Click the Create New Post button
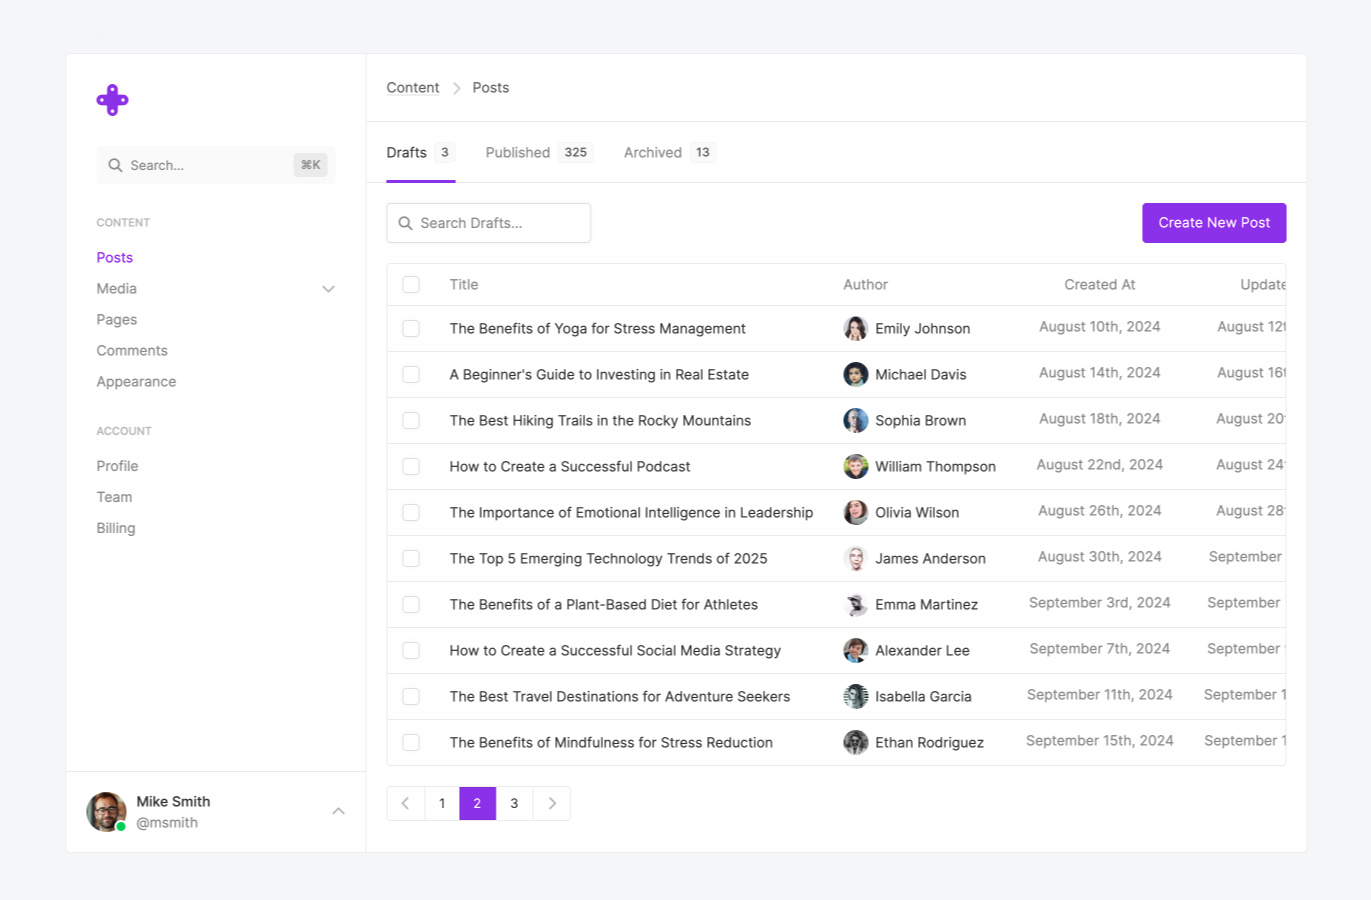Screen dimensions: 1371x900 click(1213, 222)
